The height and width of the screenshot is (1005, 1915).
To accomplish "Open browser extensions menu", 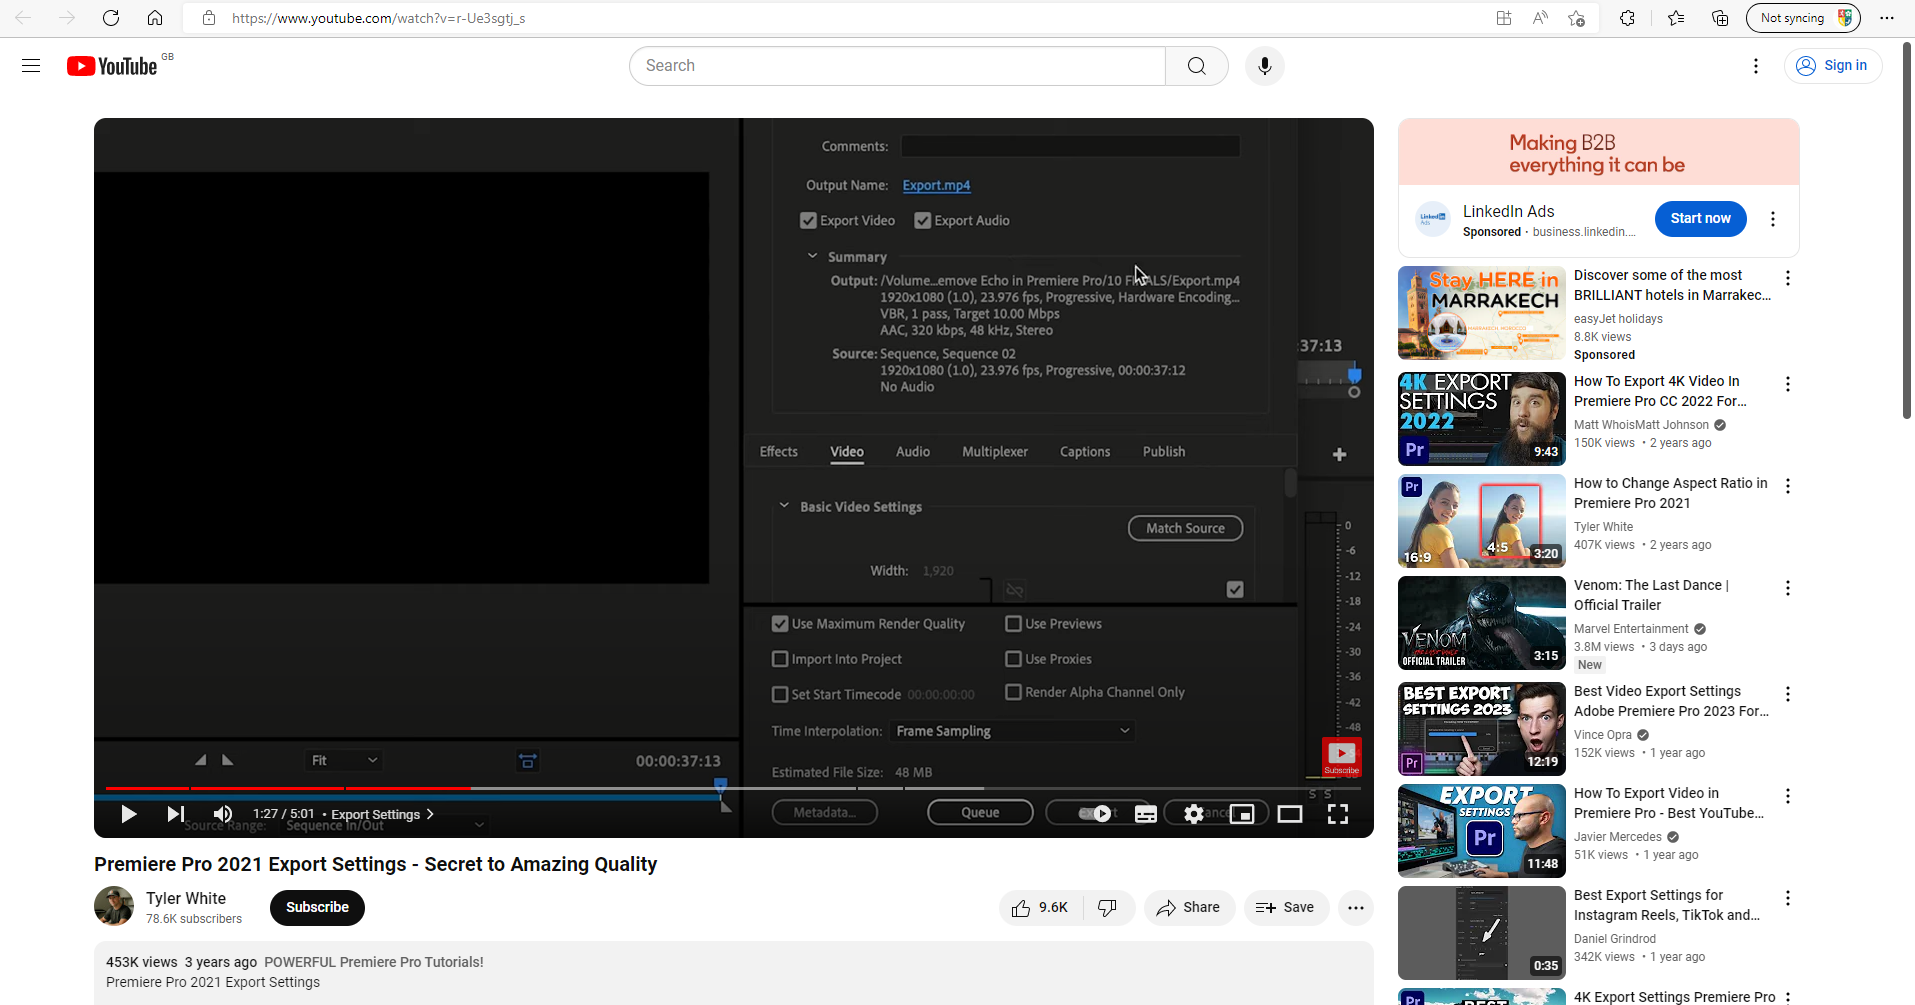I will coord(1627,18).
